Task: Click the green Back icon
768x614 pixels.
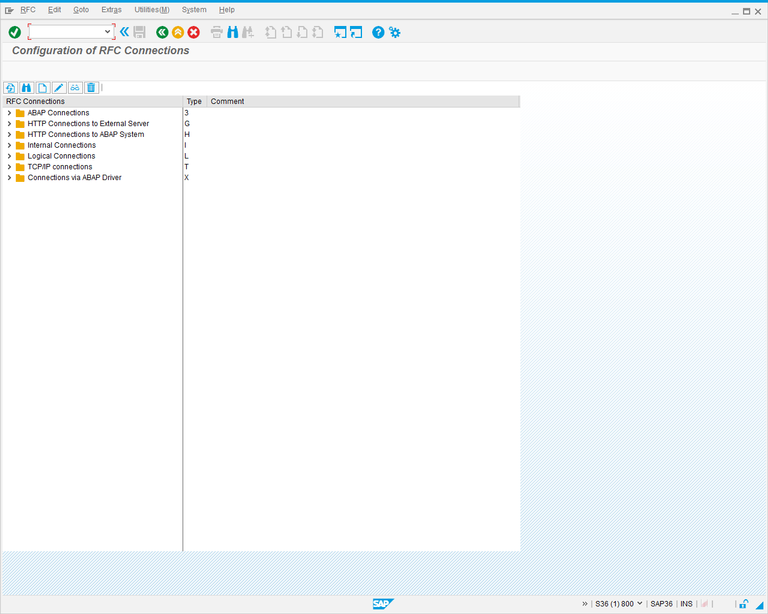Action: [162, 32]
